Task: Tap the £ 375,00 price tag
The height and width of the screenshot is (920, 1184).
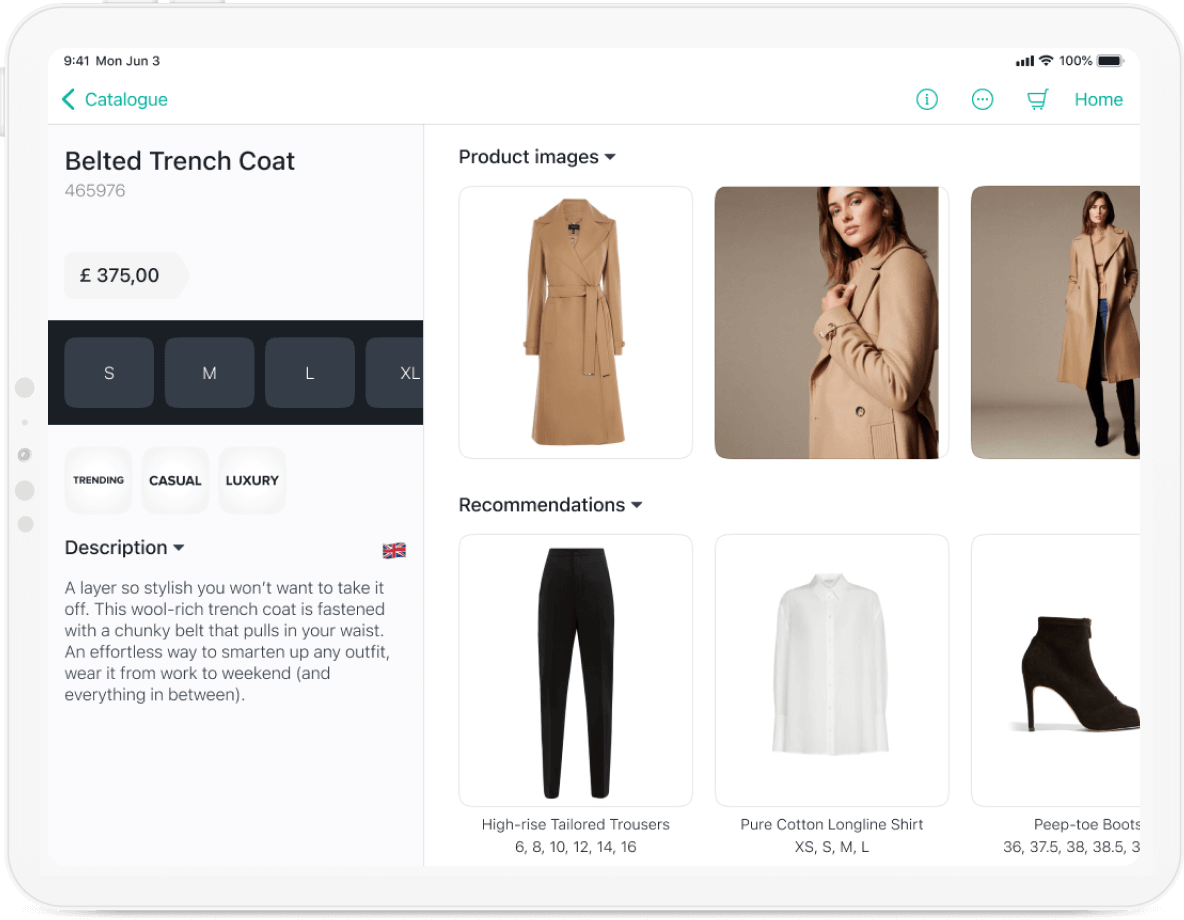Action: pyautogui.click(x=122, y=275)
